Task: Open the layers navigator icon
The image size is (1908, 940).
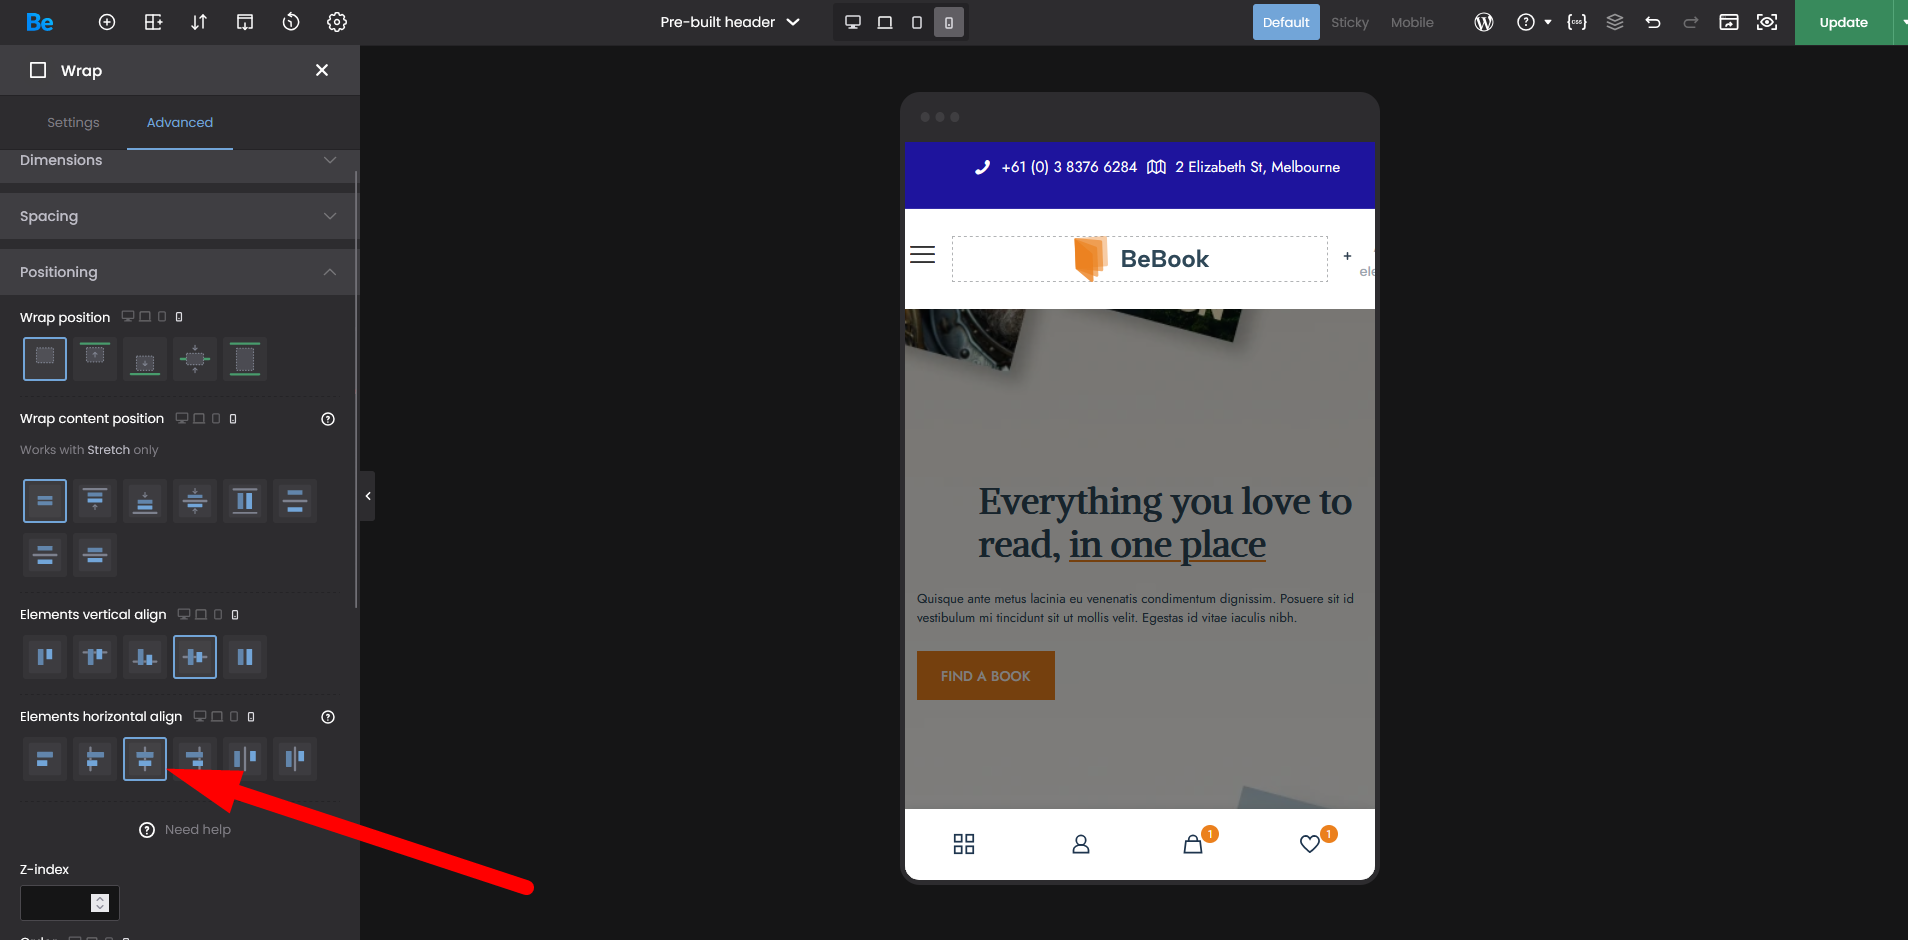Action: tap(1615, 22)
